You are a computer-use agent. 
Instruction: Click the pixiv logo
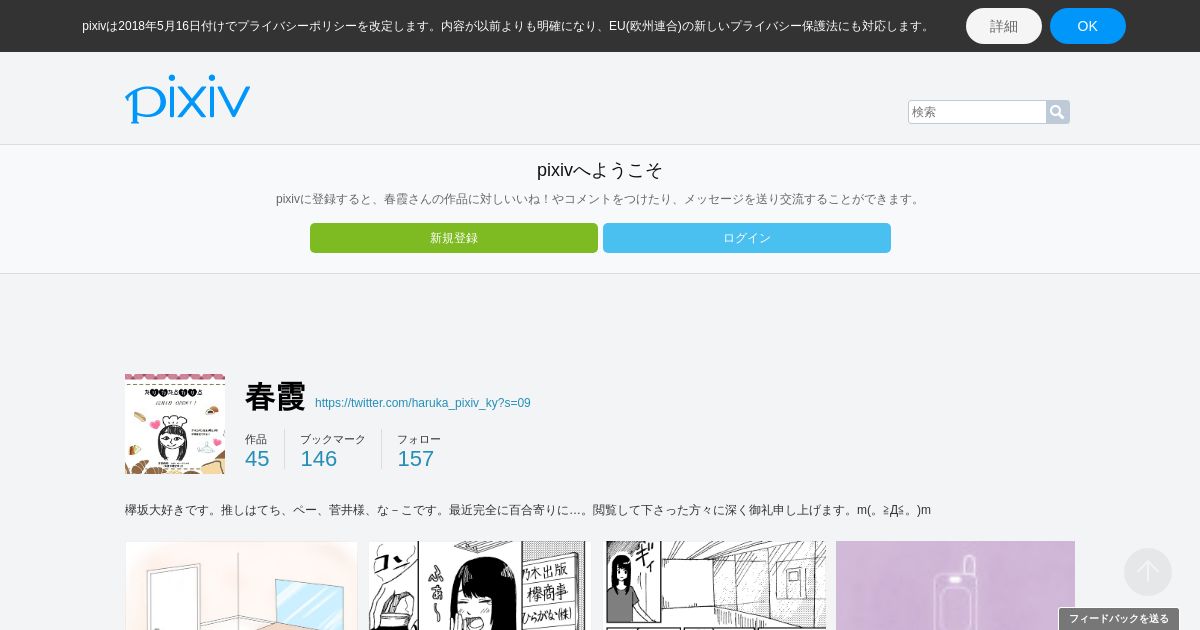187,99
